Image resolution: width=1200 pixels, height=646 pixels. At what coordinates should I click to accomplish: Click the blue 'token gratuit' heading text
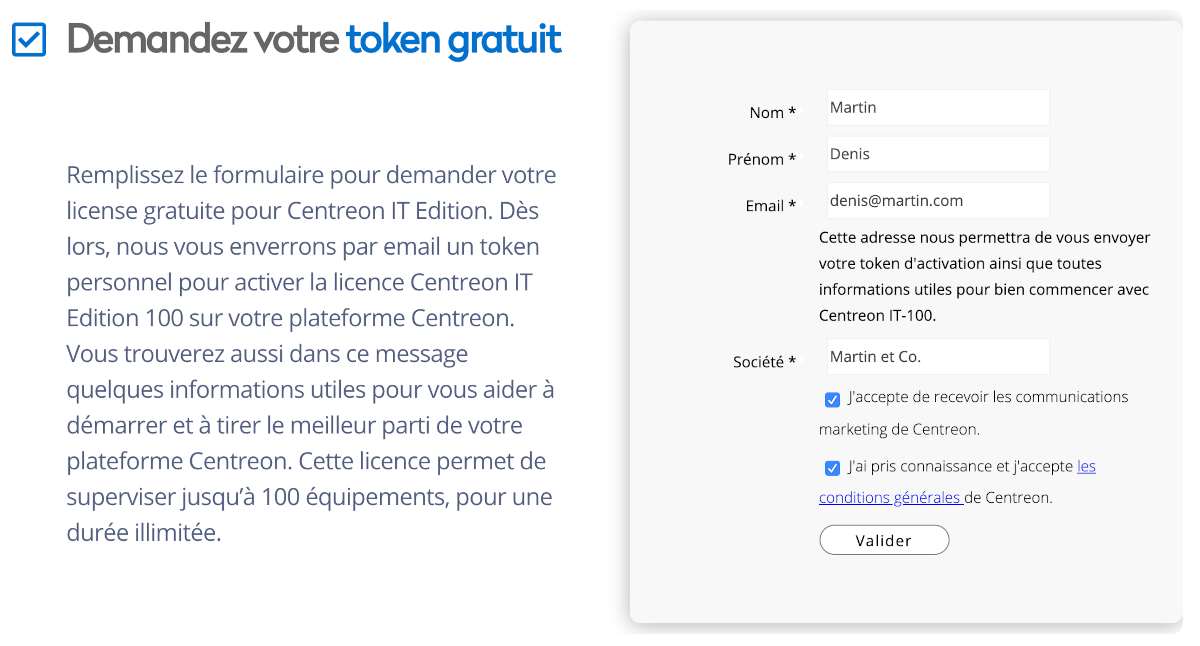(454, 40)
